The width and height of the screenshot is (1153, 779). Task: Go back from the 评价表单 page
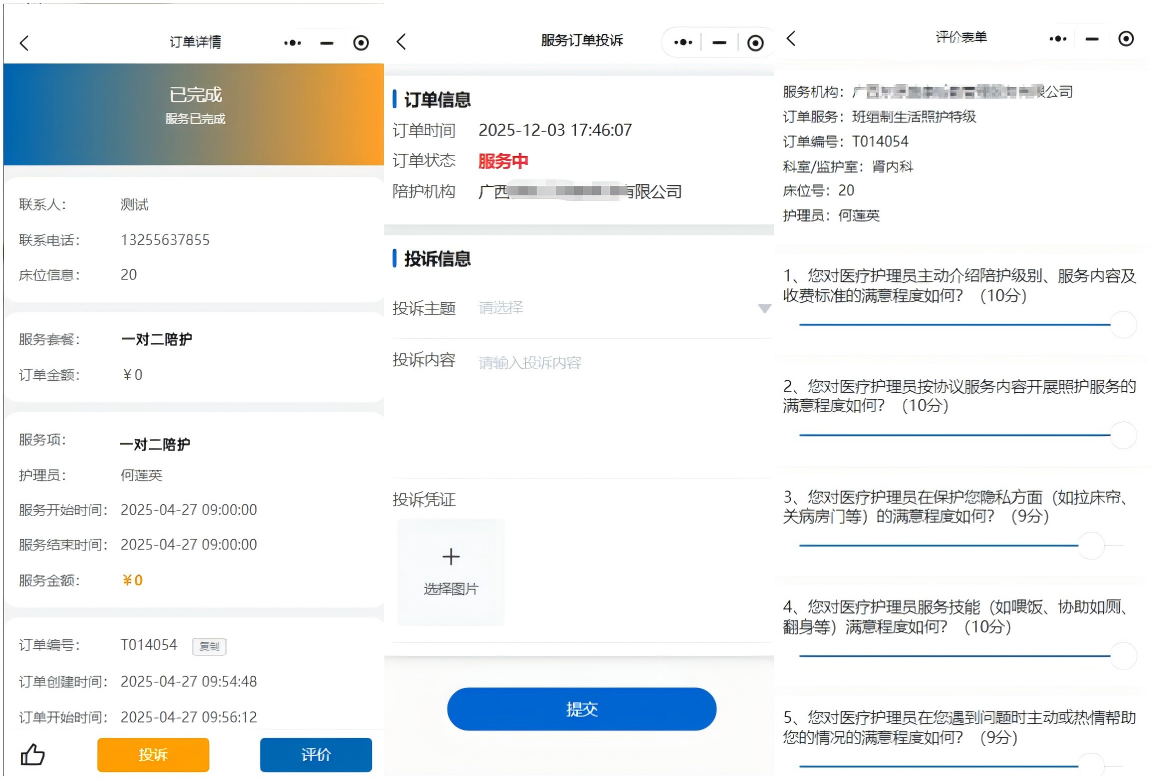tap(791, 38)
